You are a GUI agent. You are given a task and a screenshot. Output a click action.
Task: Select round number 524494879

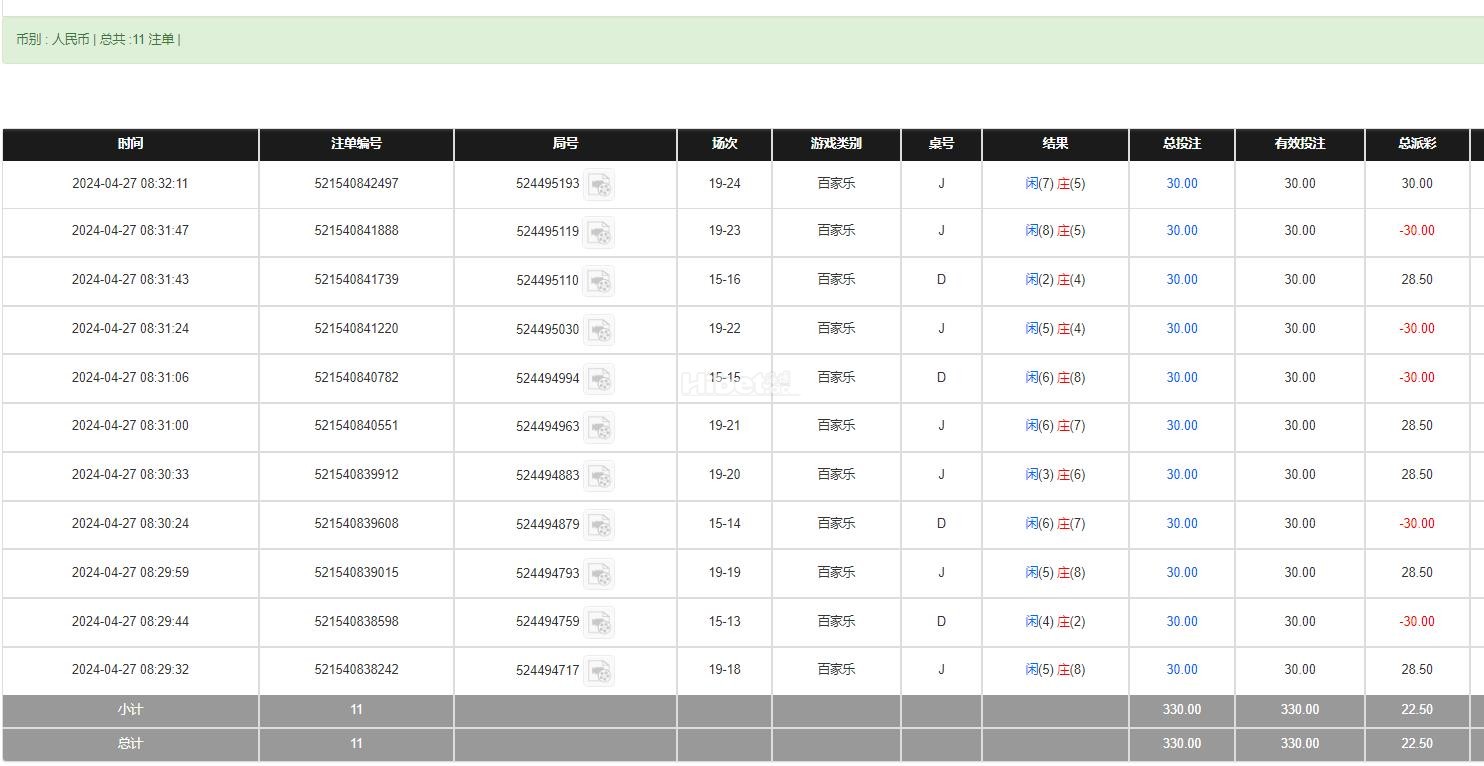click(x=548, y=524)
